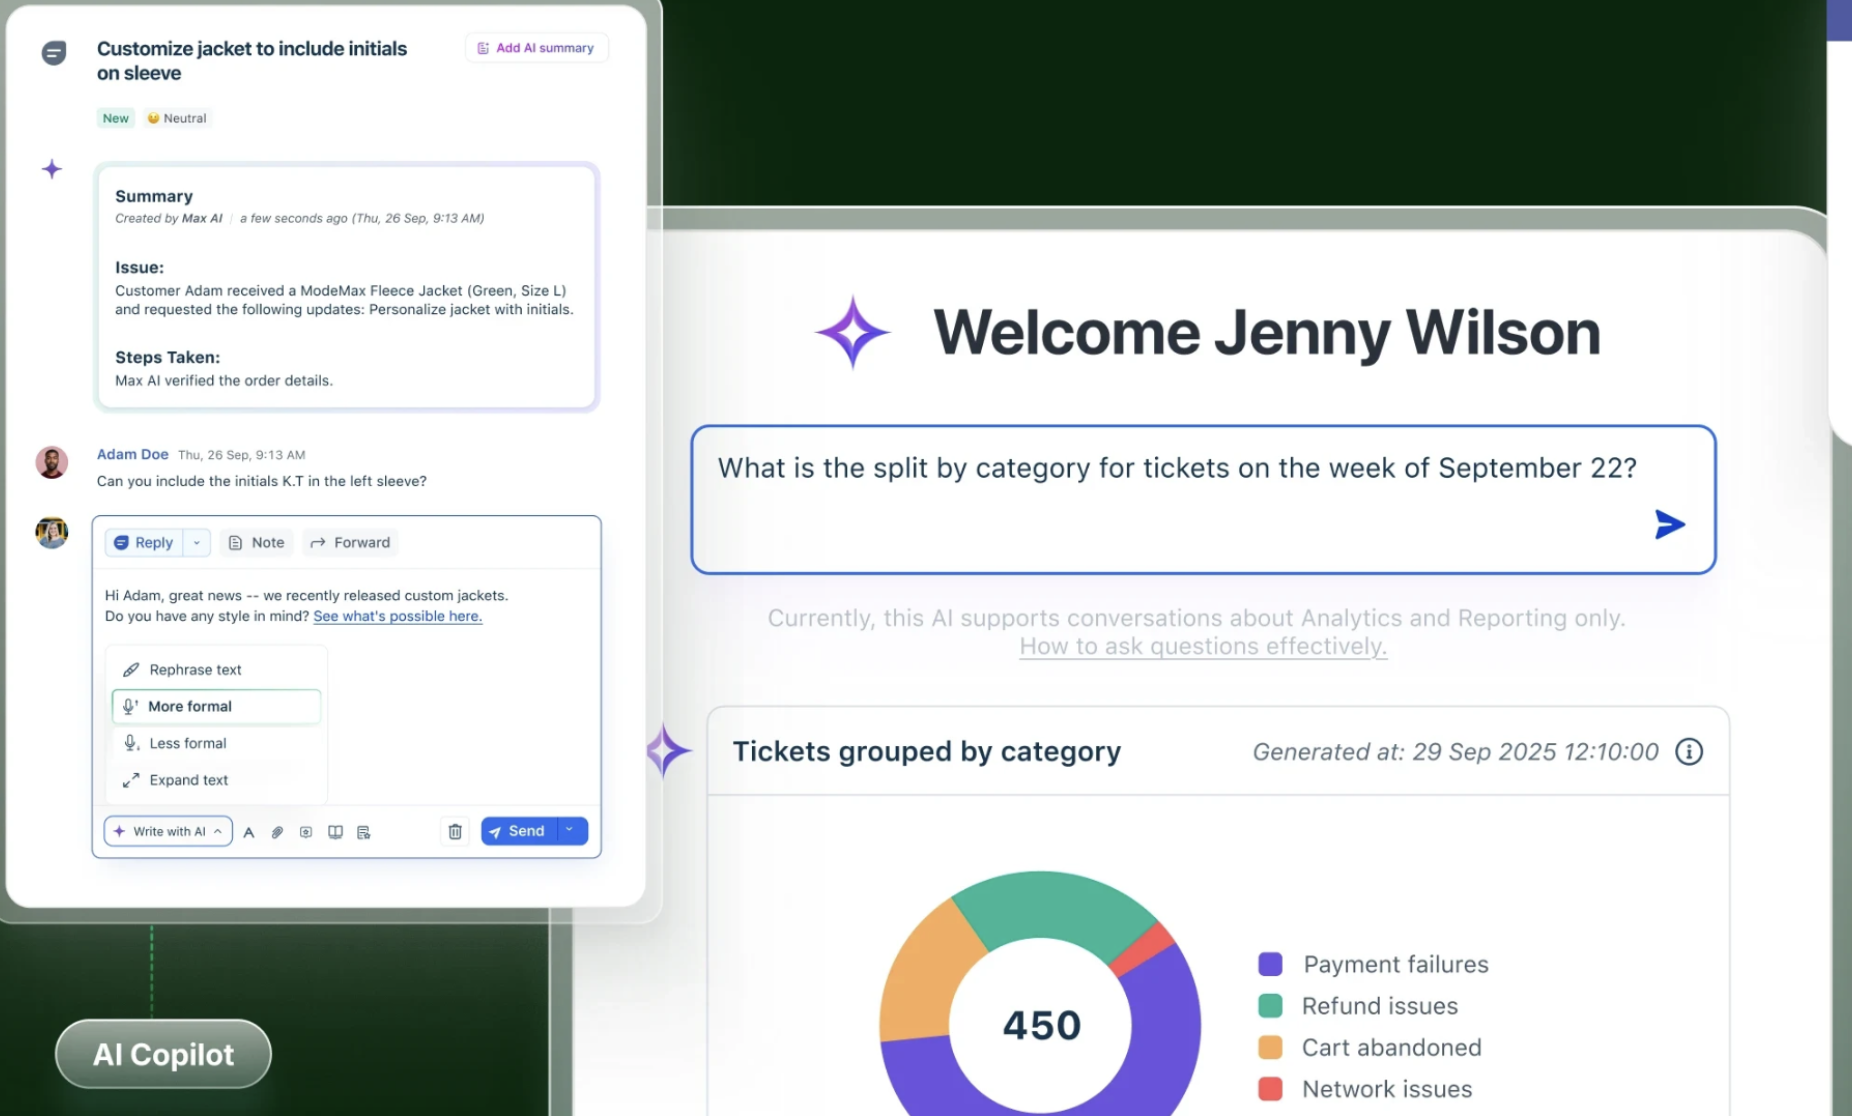This screenshot has width=1852, height=1116.
Task: Click Adam Doe's avatar photo
Action: (x=52, y=462)
